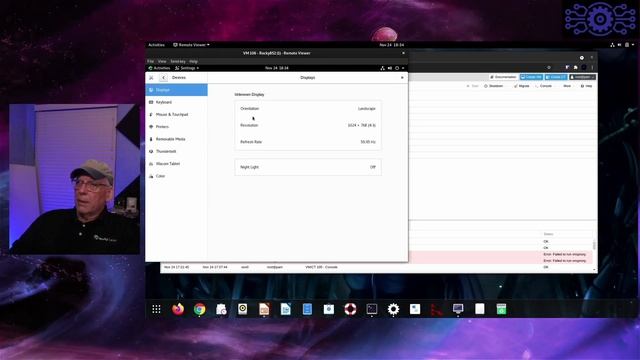Click host top bar clock

pyautogui.click(x=391, y=45)
